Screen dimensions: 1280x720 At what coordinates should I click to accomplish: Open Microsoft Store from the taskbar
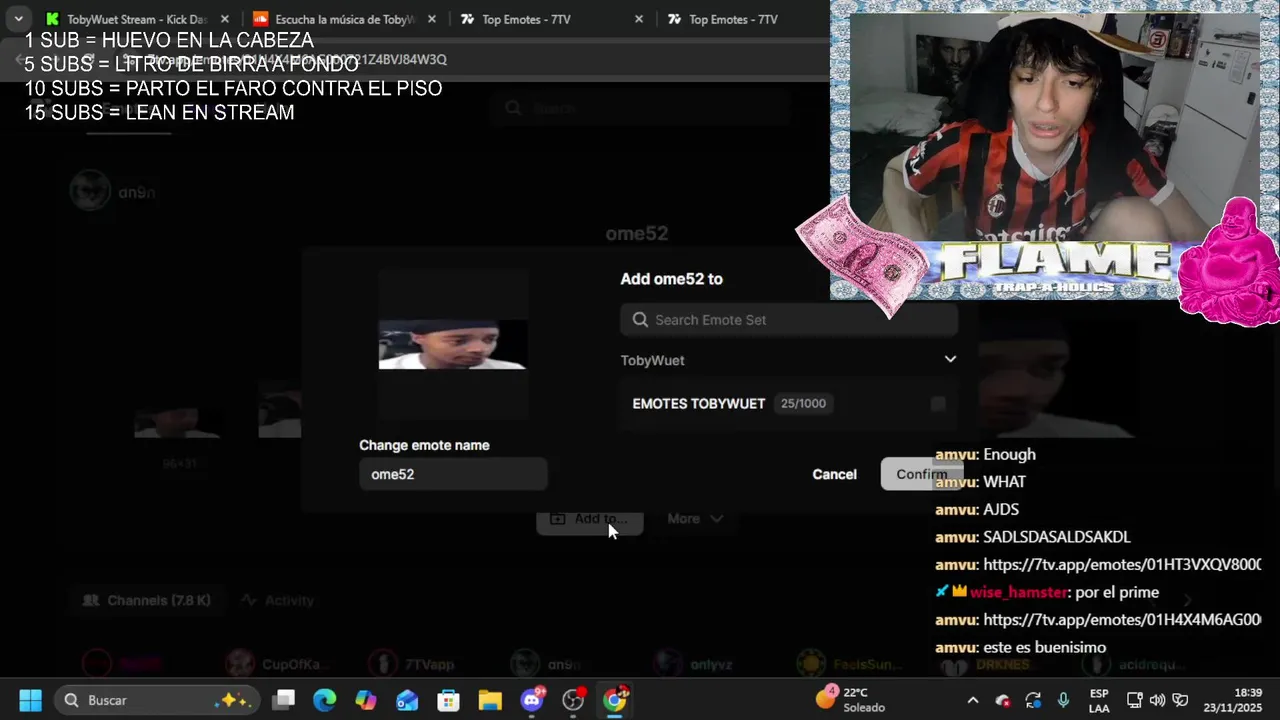tap(448, 700)
